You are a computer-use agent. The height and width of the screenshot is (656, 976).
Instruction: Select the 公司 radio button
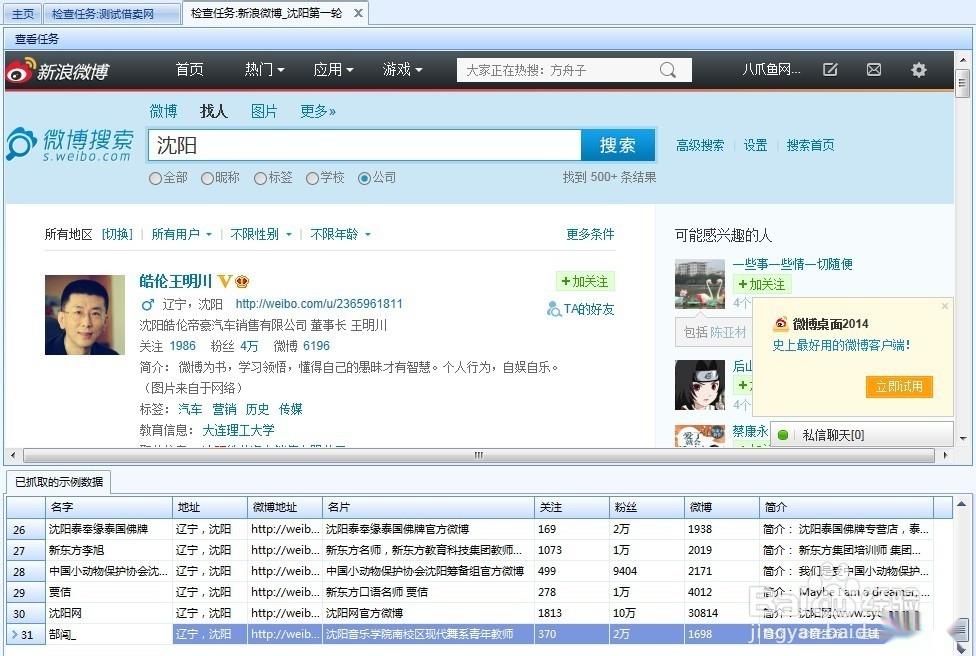click(x=364, y=179)
